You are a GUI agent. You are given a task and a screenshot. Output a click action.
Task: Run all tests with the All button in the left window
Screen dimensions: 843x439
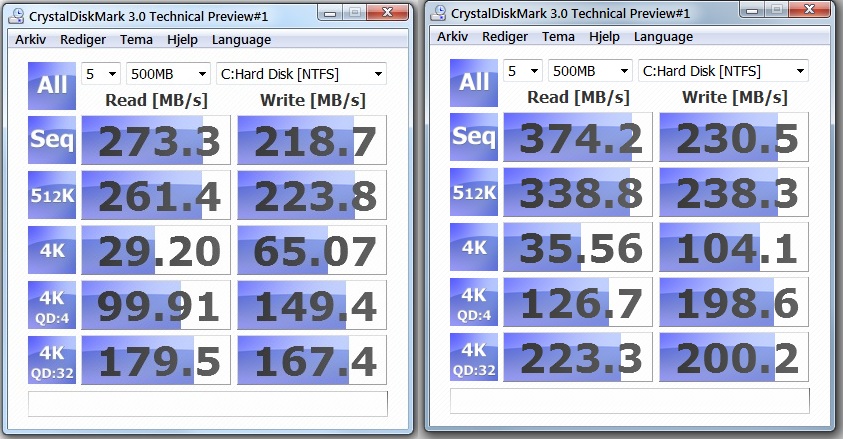click(52, 85)
